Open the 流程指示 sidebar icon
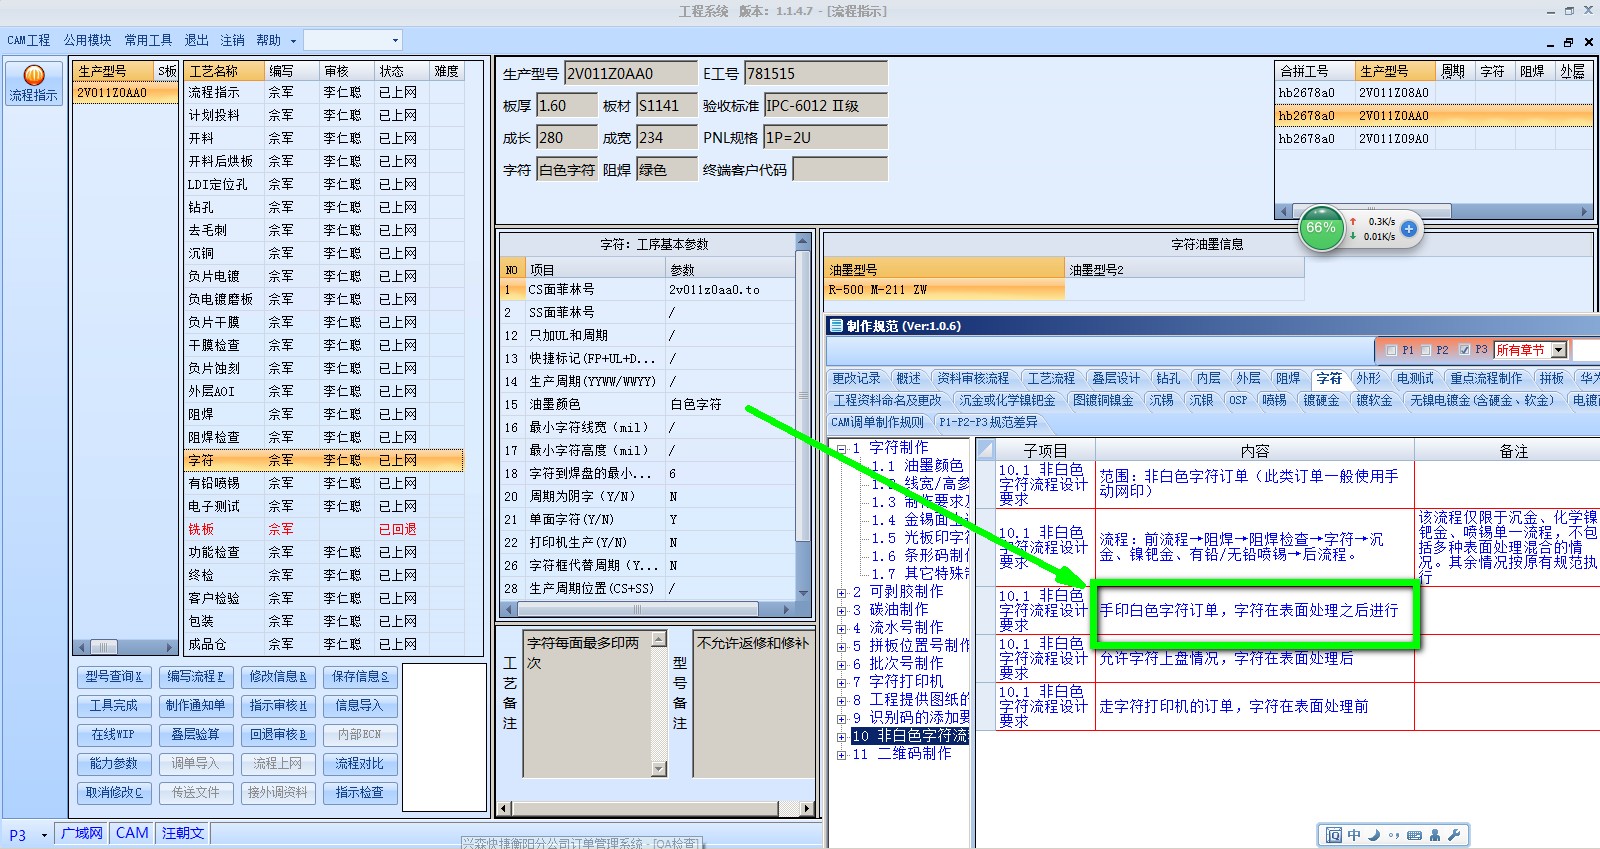This screenshot has width=1600, height=849. click(x=33, y=84)
